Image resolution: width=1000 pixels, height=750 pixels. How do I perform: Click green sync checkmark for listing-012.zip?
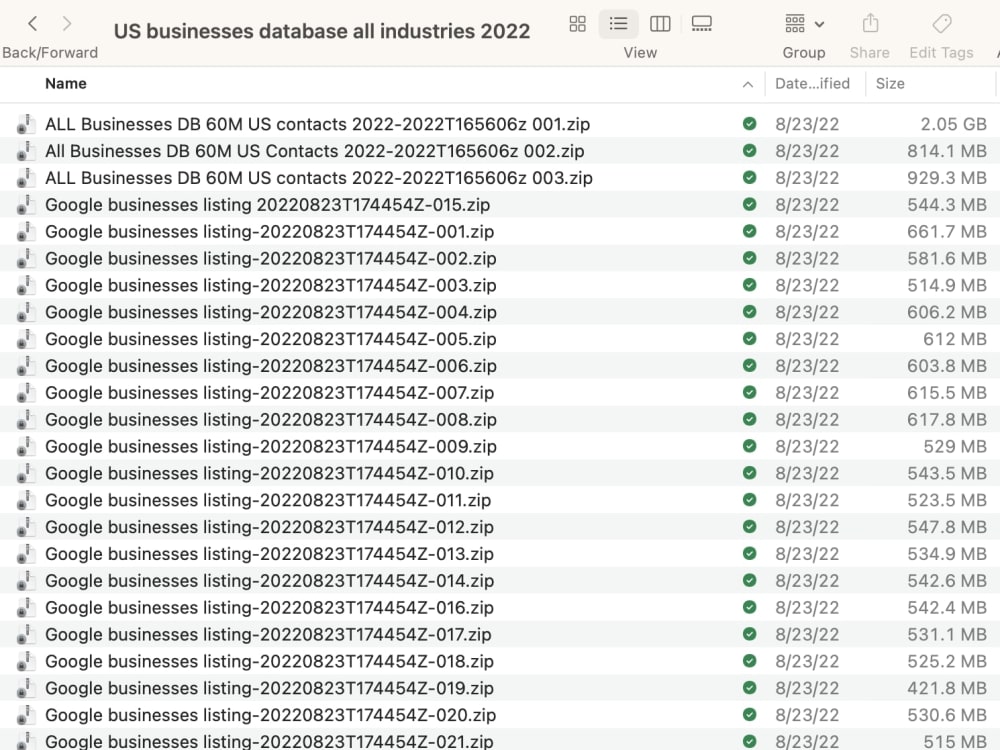click(x=750, y=527)
